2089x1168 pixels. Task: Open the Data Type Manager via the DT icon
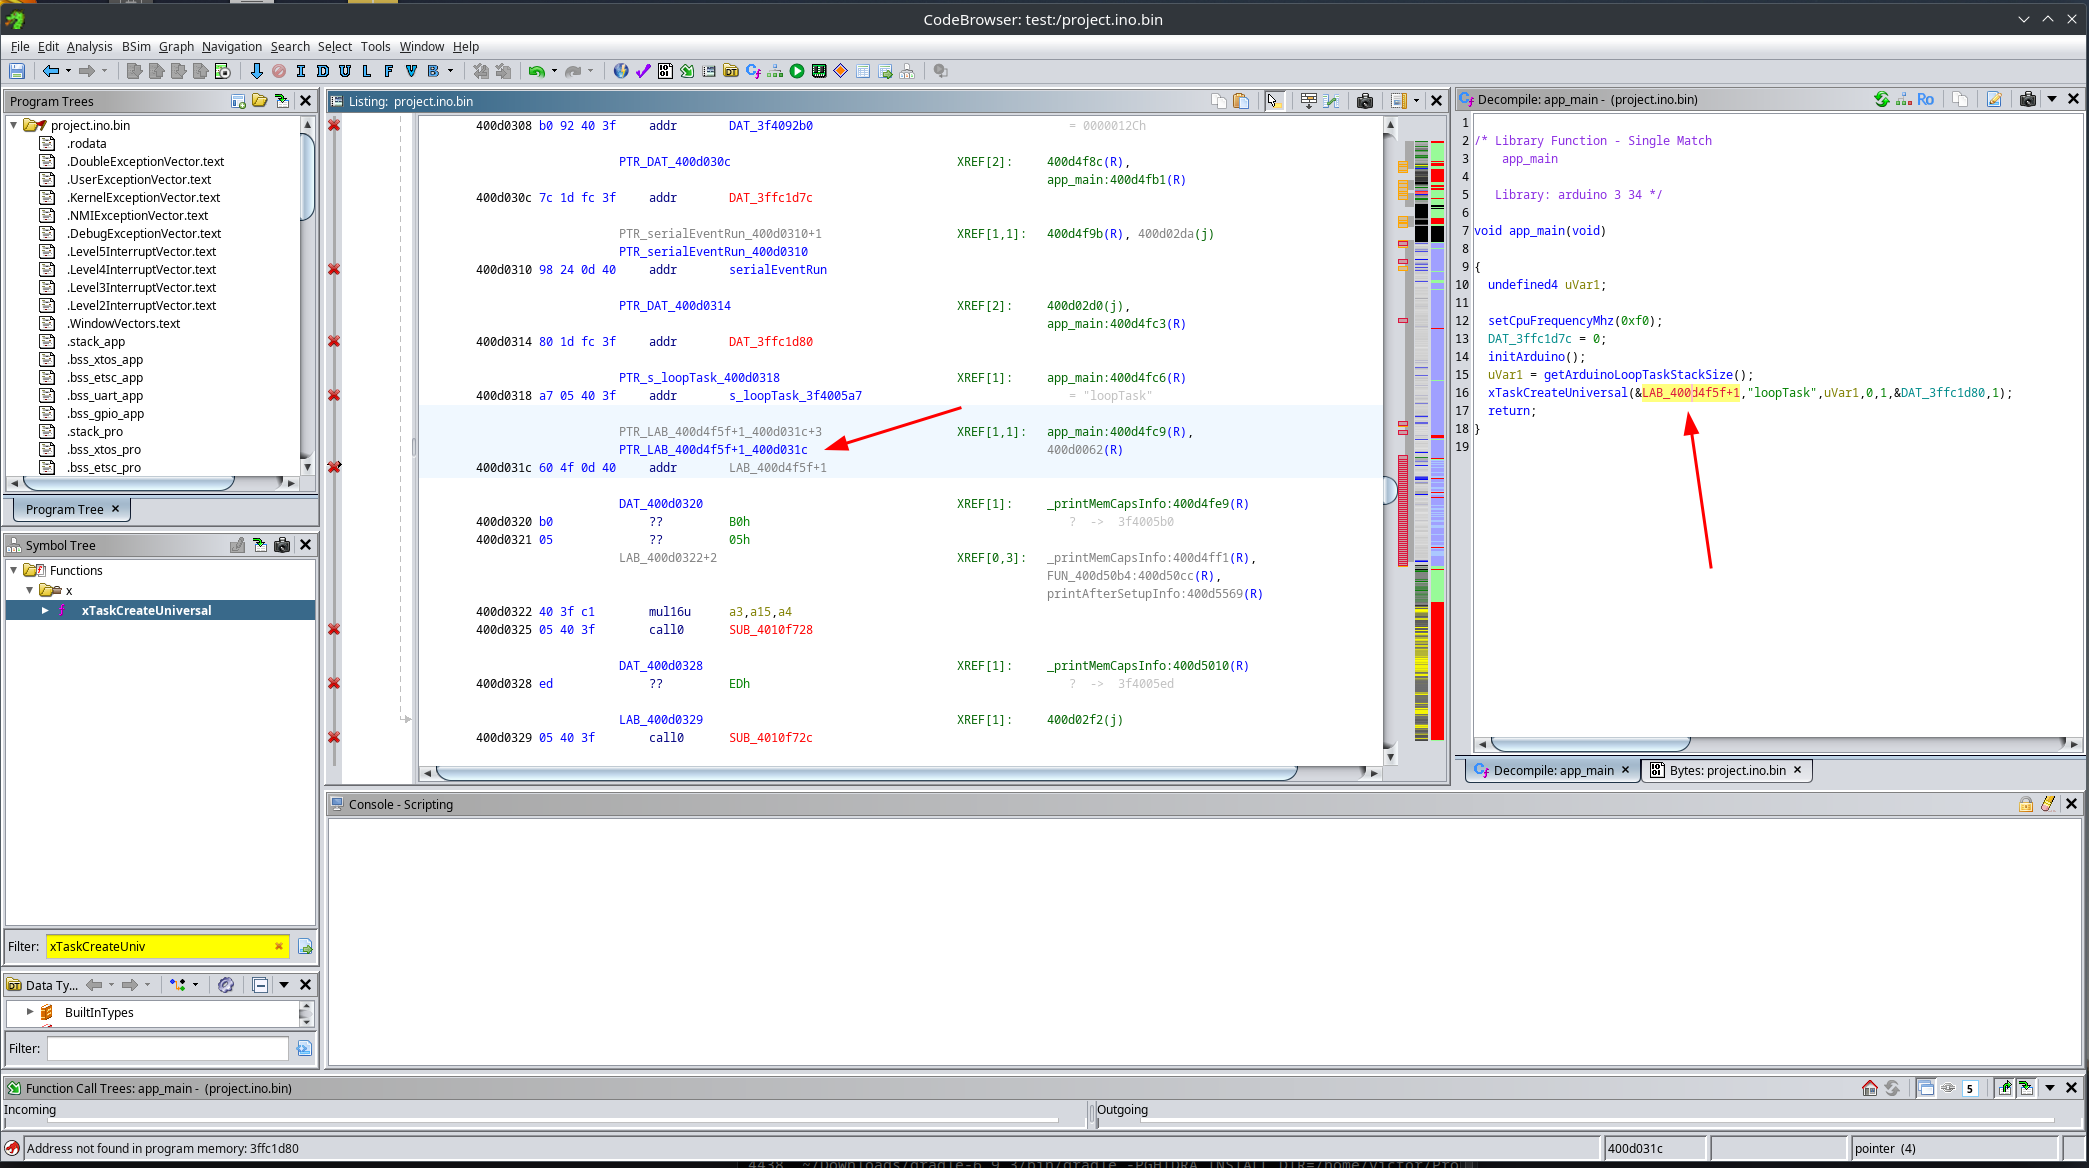click(731, 71)
